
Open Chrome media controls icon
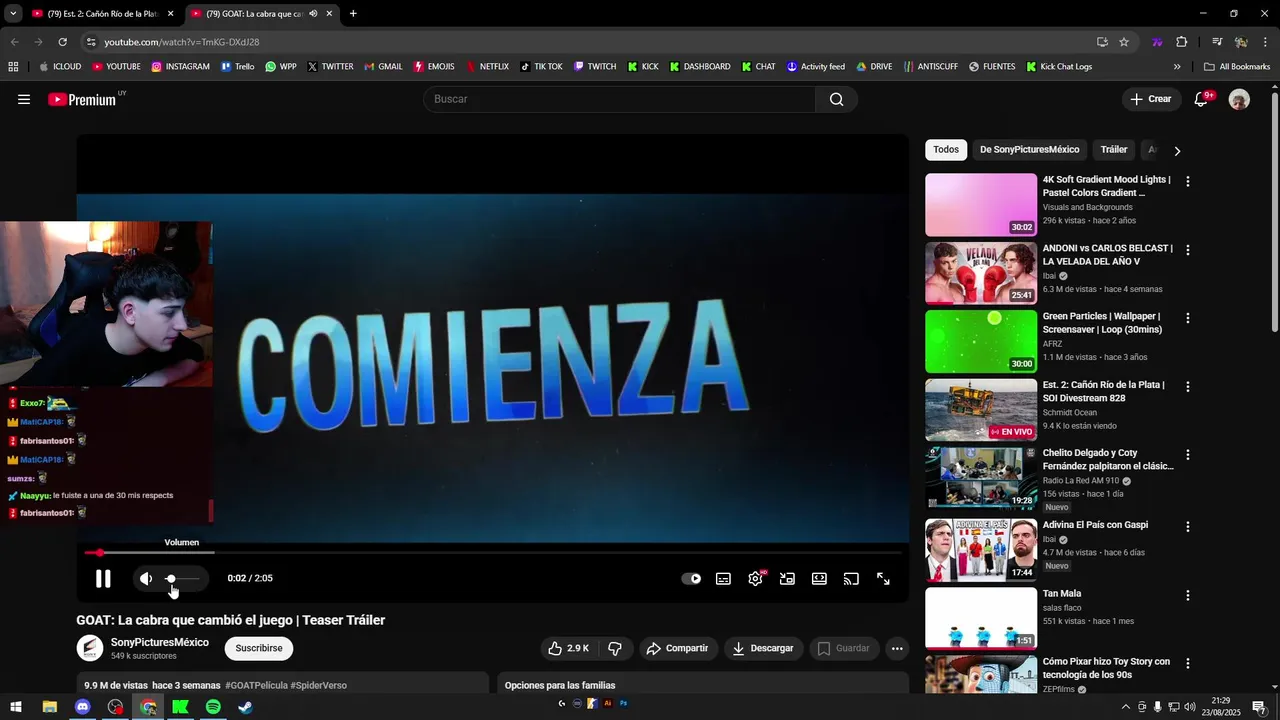1217,42
